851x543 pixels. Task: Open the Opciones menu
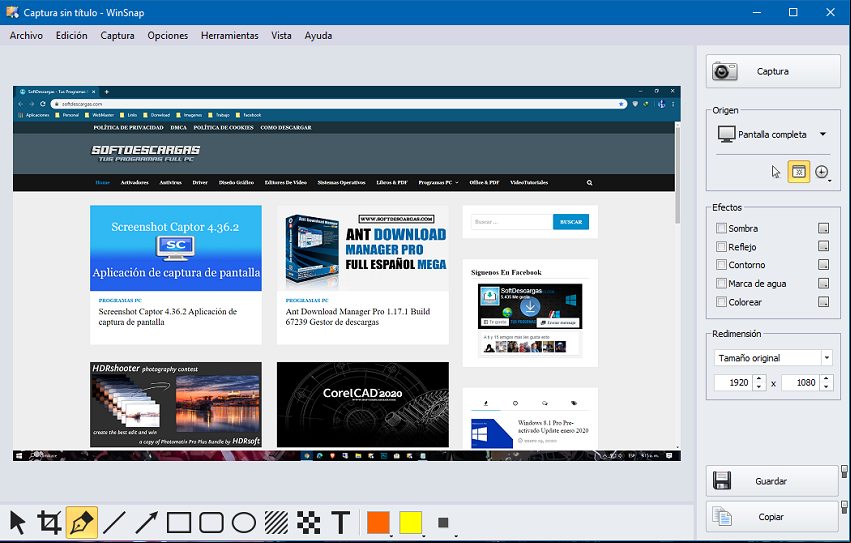tap(168, 36)
